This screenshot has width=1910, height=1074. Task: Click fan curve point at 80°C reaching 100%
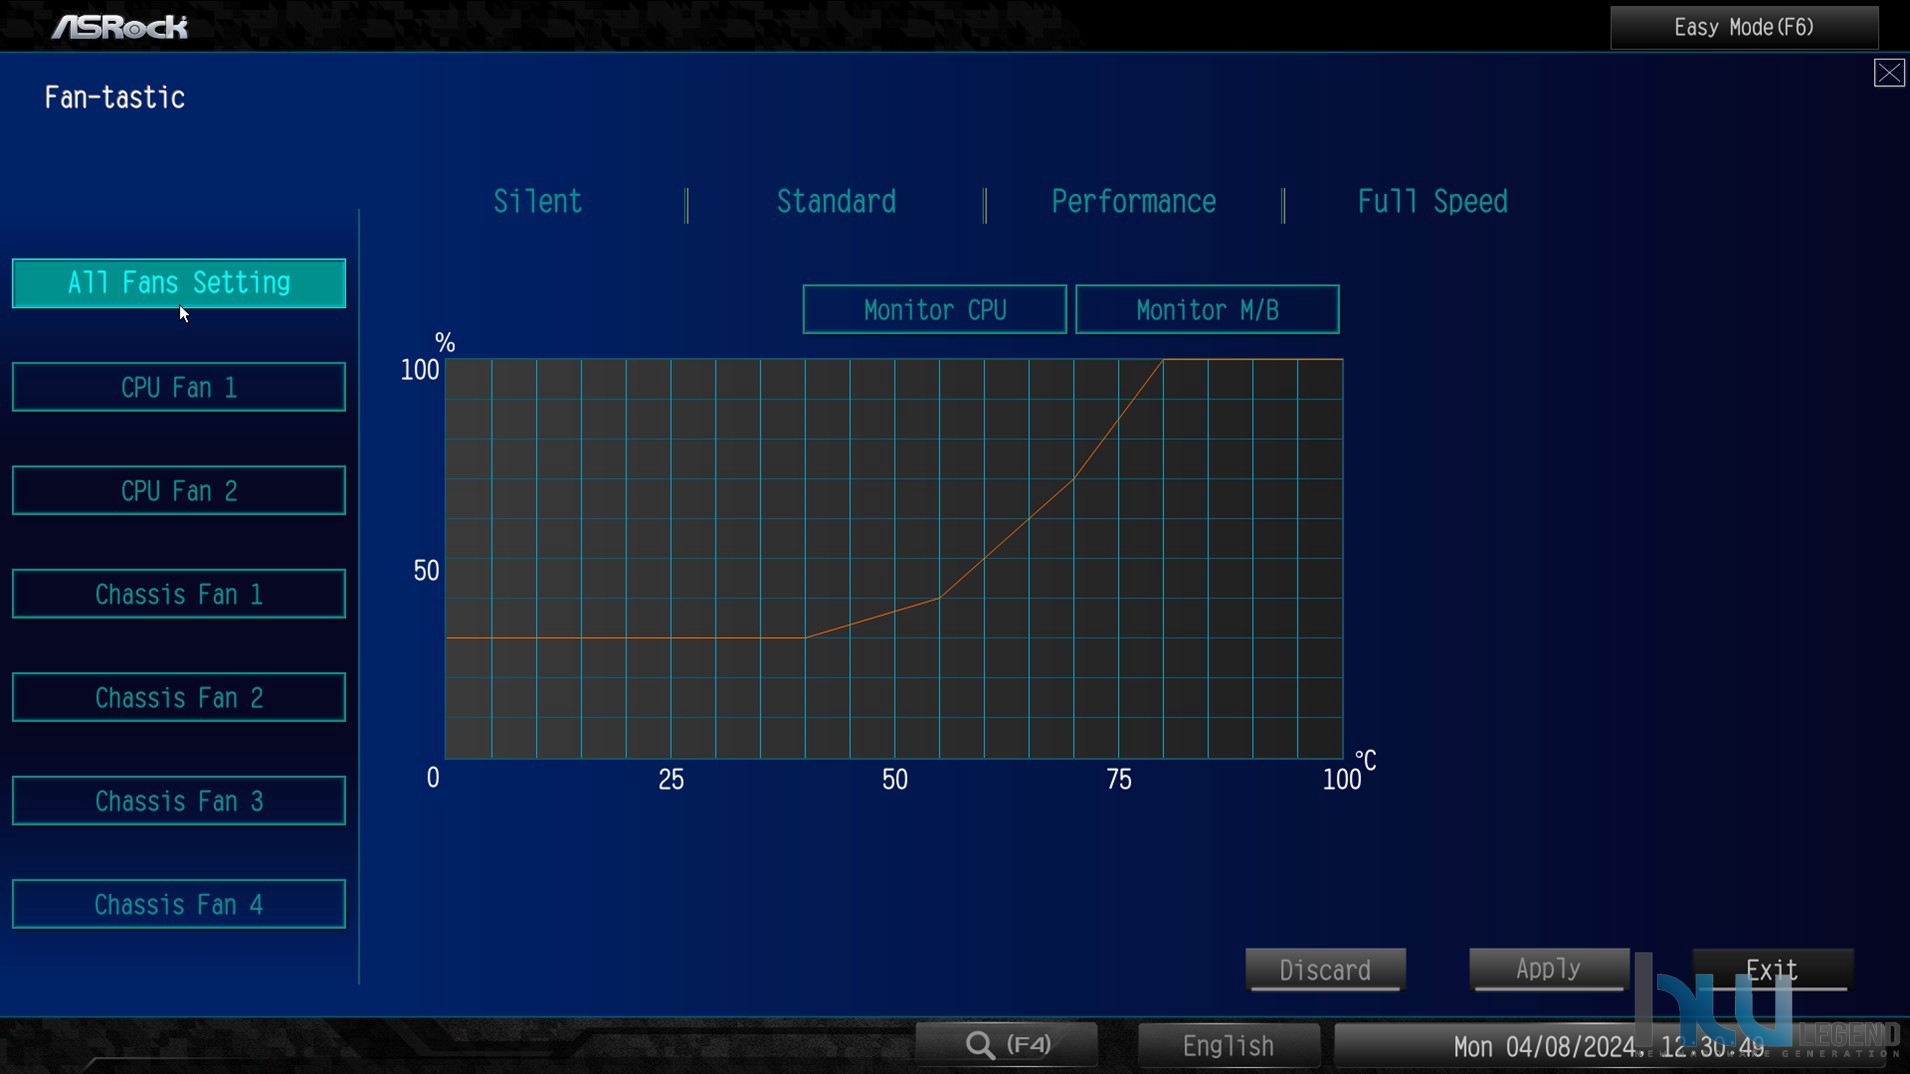point(1163,360)
